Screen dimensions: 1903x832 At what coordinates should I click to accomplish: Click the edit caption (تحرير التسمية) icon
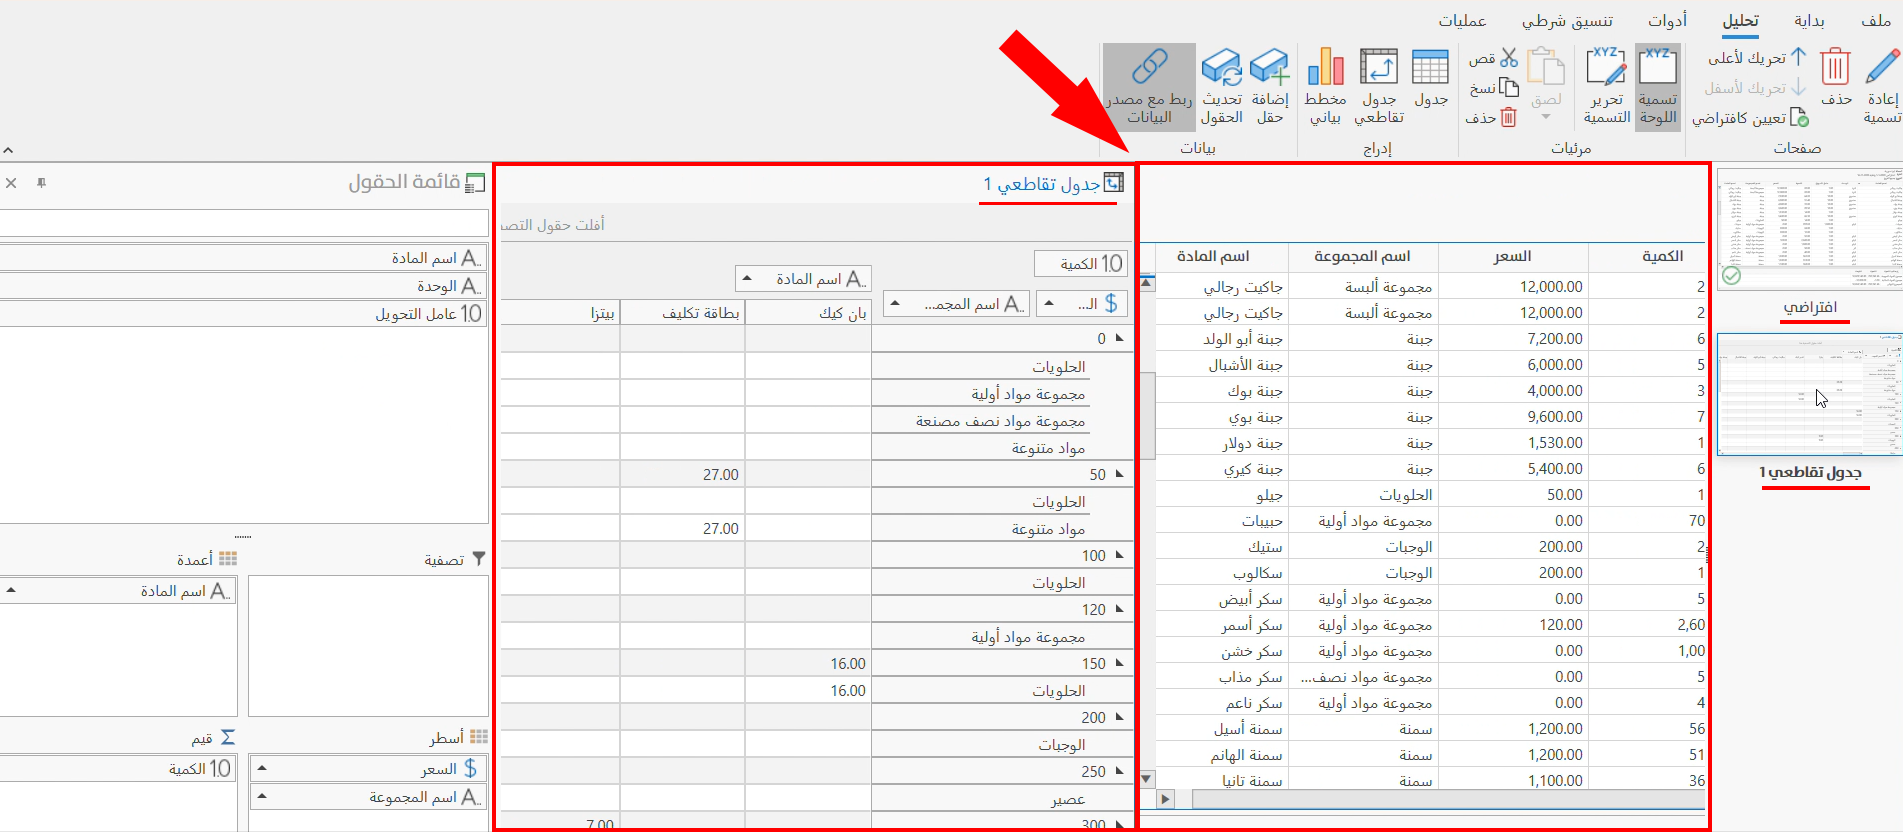tap(1606, 68)
